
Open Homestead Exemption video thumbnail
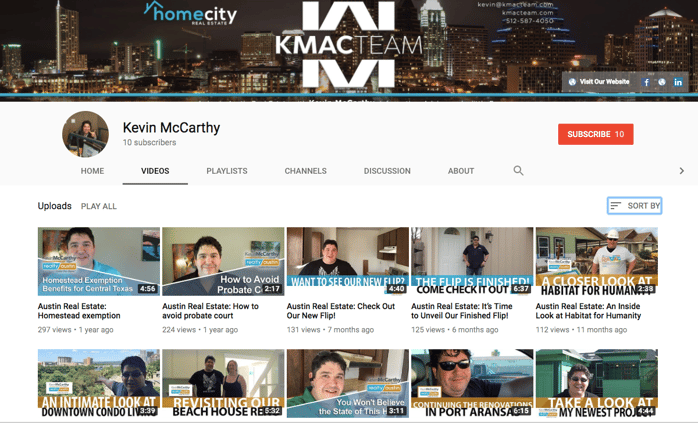99,261
